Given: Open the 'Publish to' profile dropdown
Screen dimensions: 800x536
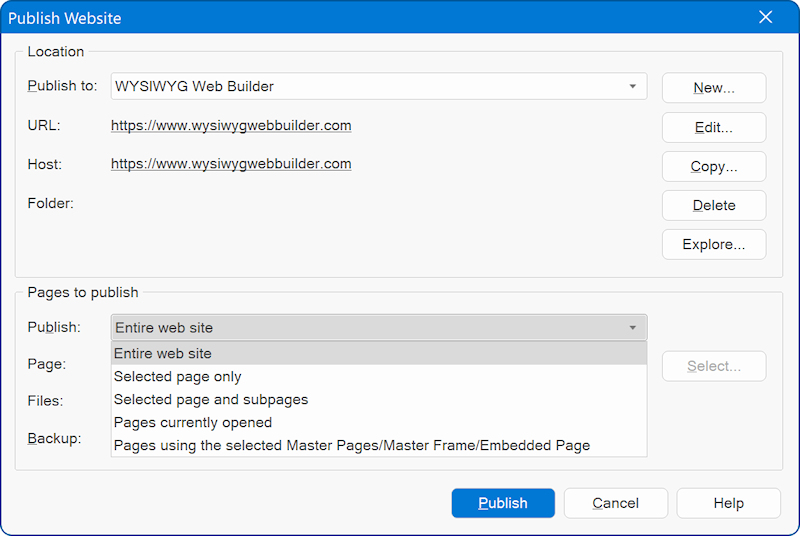Looking at the screenshot, I should coord(370,87).
